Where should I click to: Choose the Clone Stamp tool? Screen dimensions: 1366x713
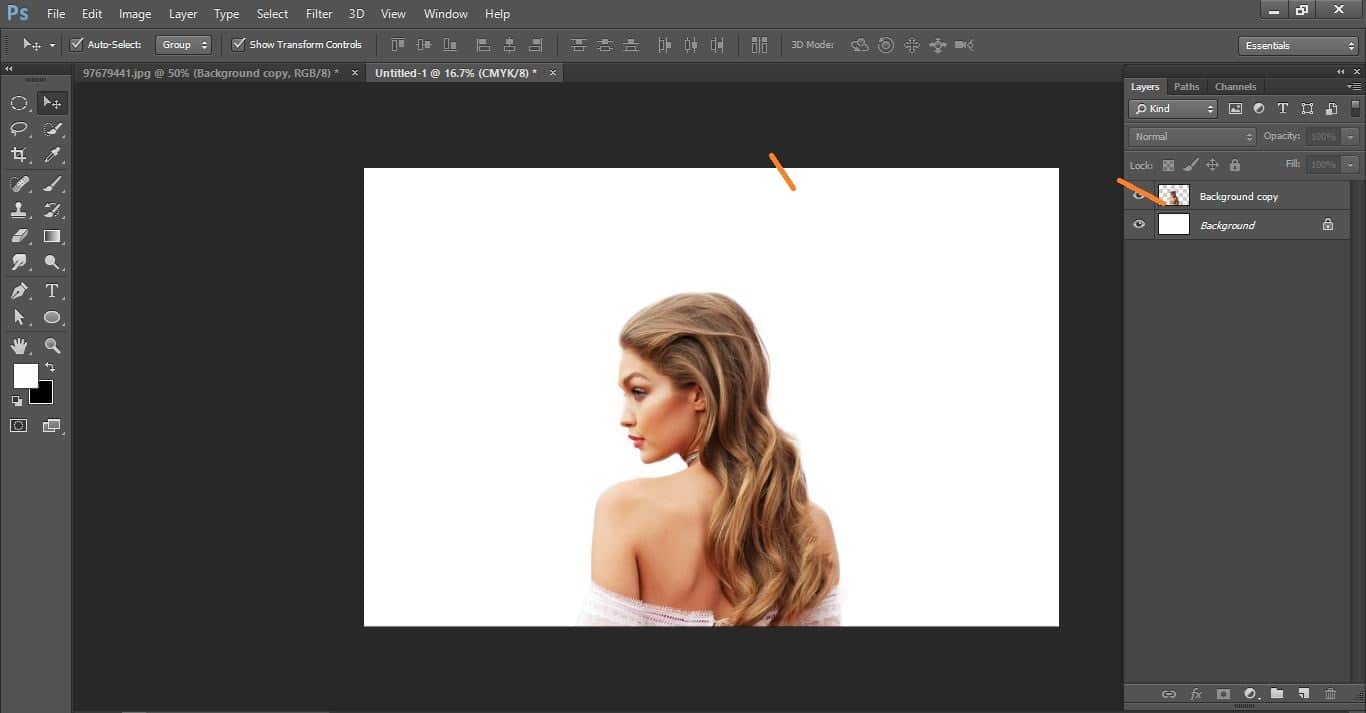19,210
